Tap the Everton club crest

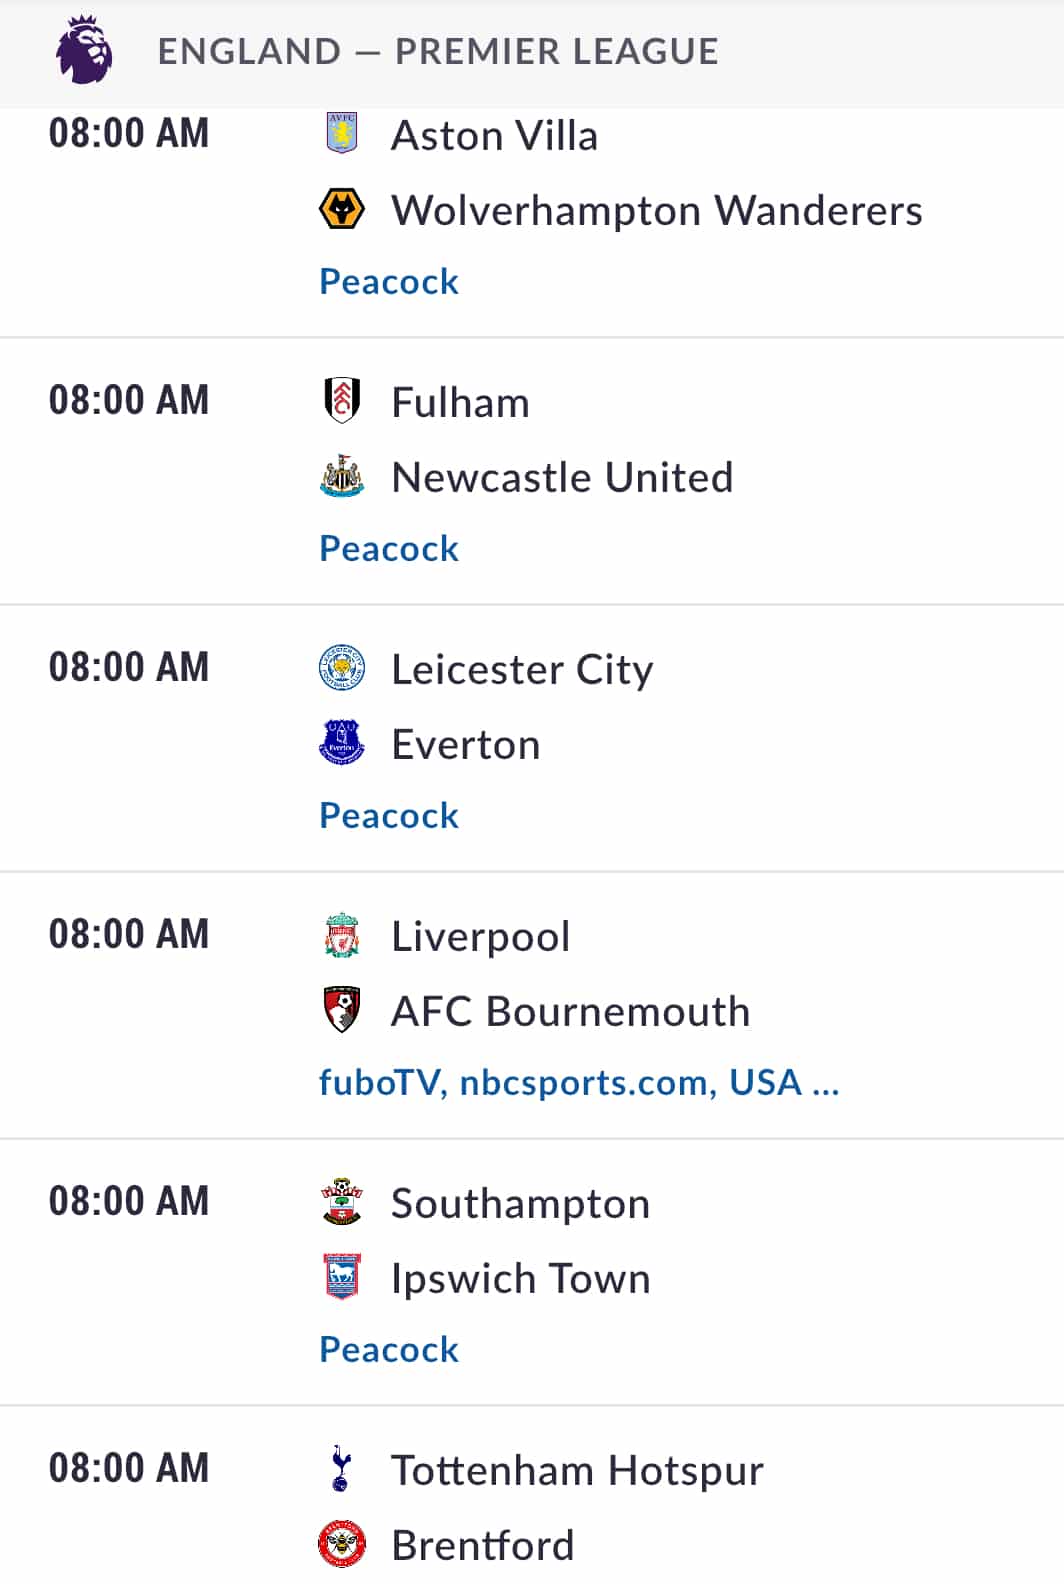(342, 743)
